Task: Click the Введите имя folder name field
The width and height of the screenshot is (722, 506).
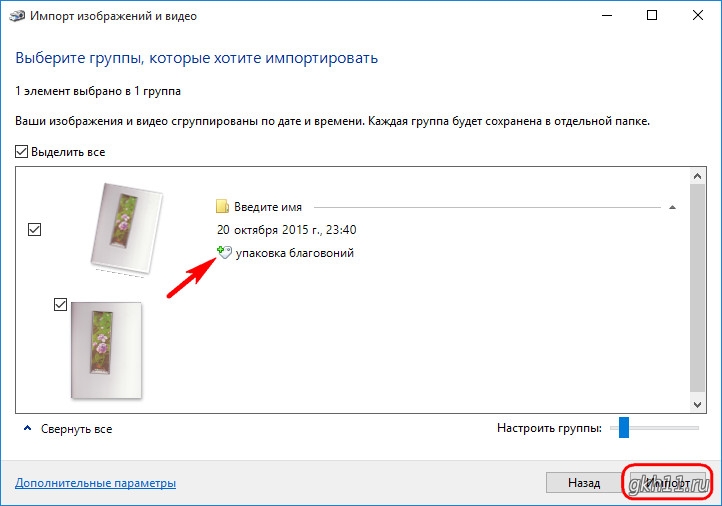Action: (268, 207)
